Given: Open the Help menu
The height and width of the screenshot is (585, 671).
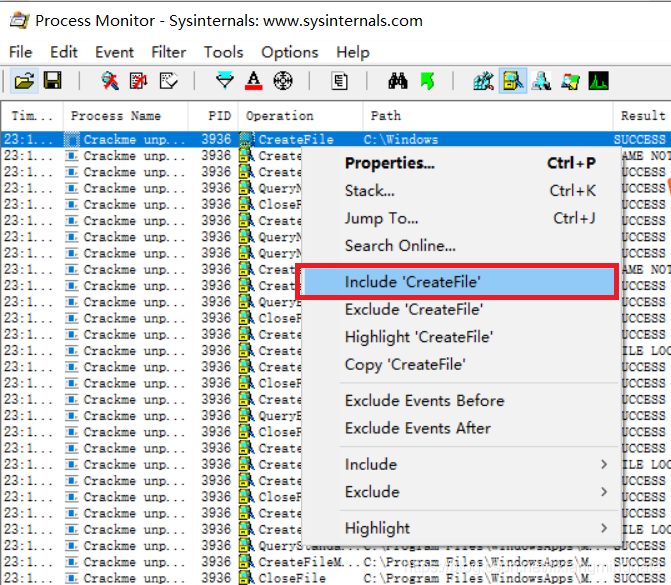Looking at the screenshot, I should click(353, 52).
